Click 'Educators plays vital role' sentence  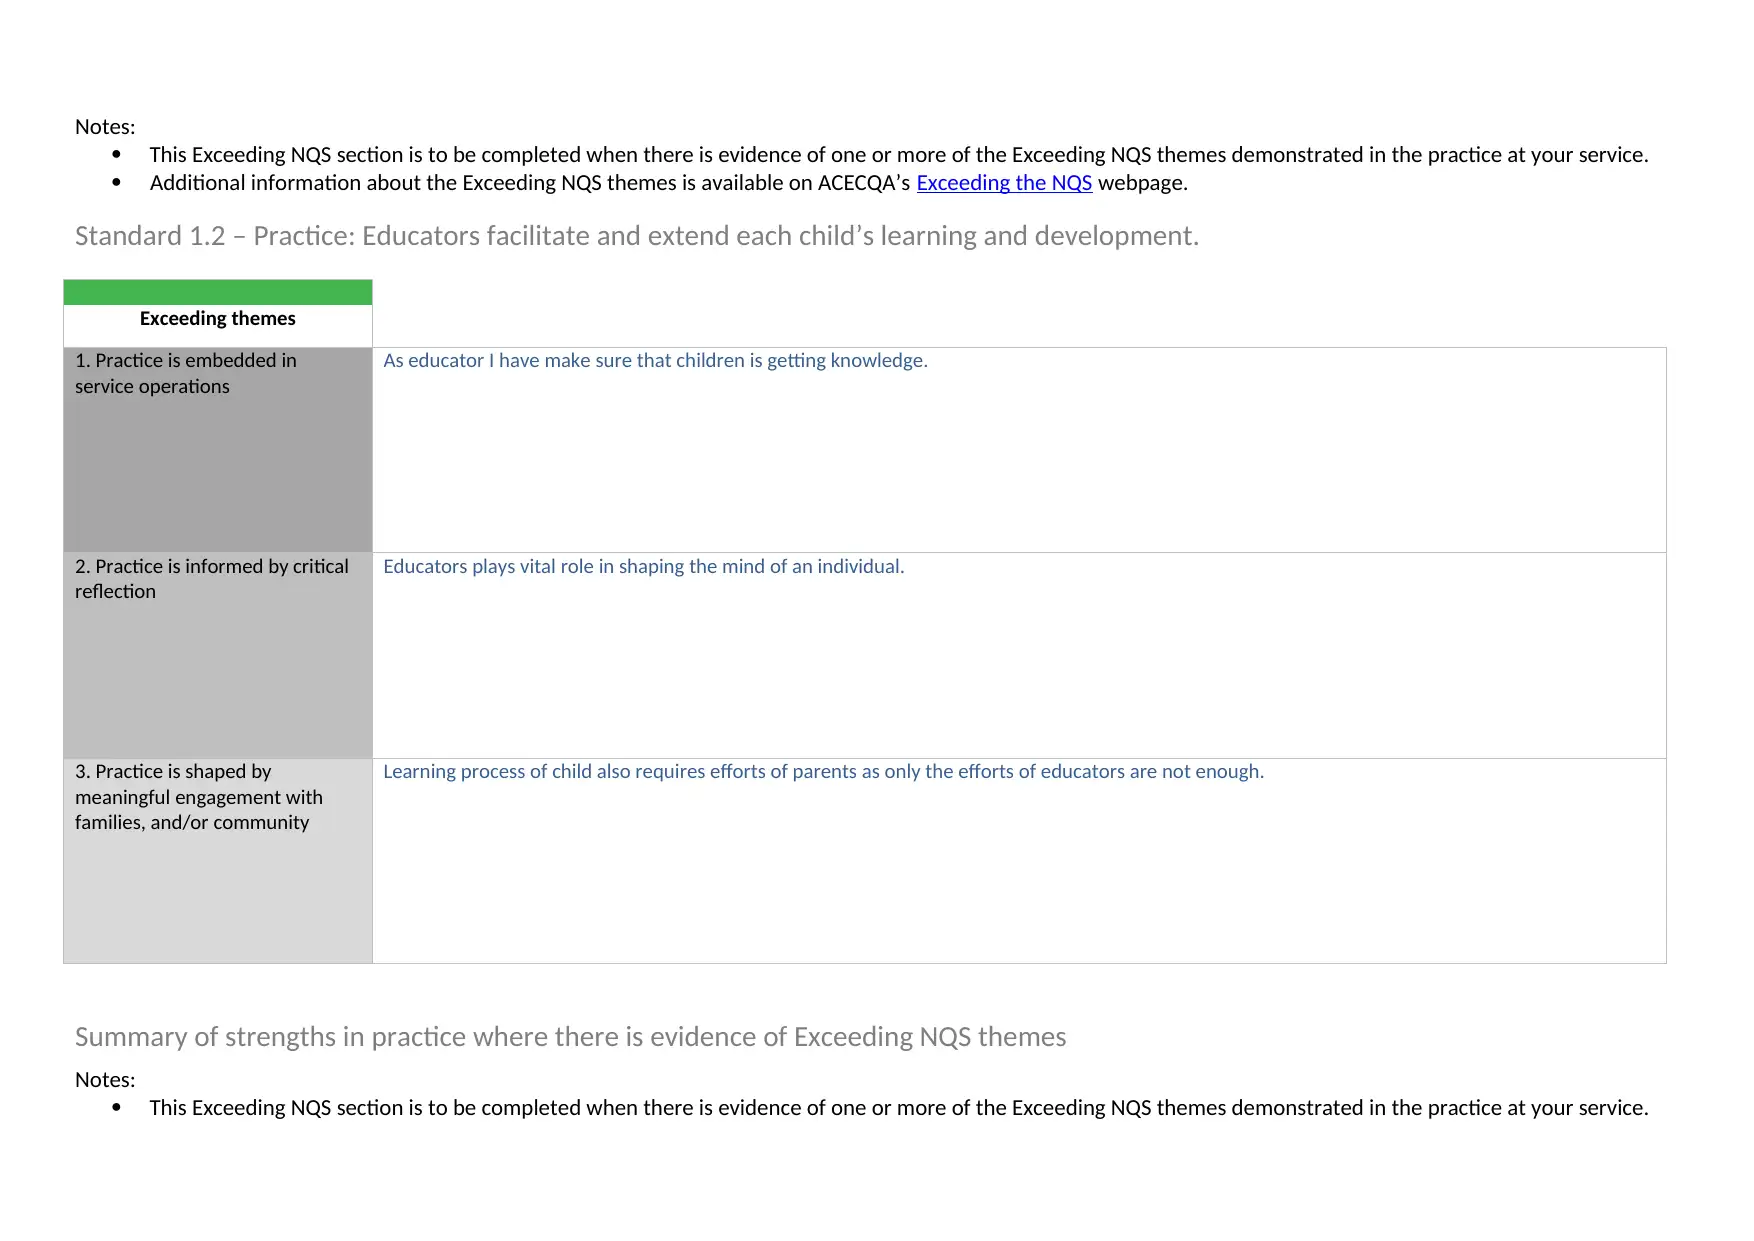pos(644,566)
